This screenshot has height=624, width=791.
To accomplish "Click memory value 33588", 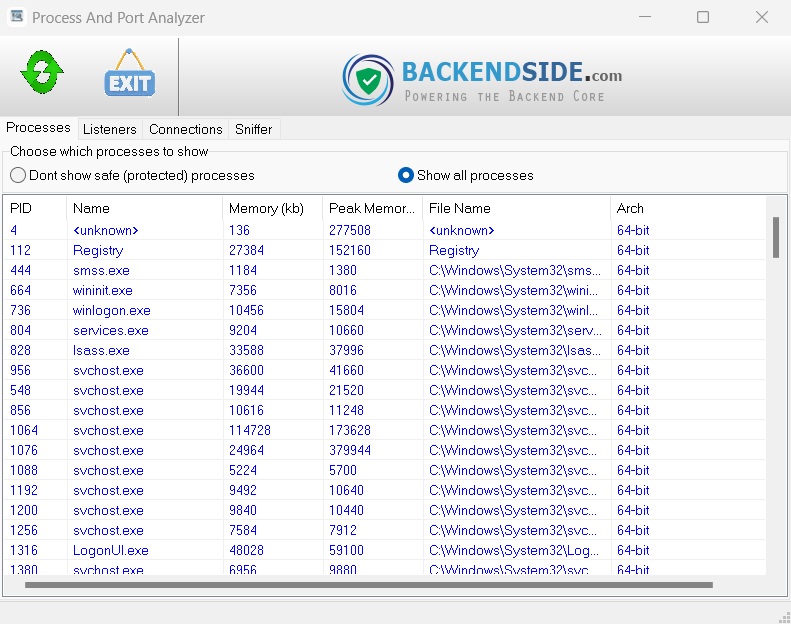I will tap(246, 351).
